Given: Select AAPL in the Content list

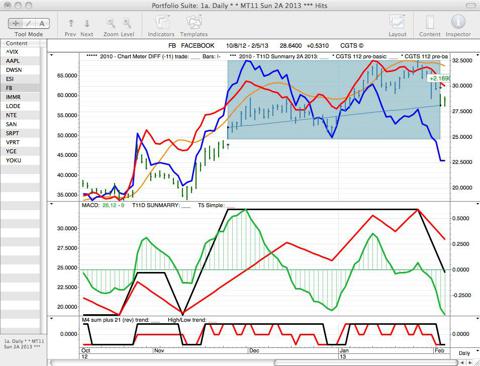Looking at the screenshot, I should tap(21, 61).
